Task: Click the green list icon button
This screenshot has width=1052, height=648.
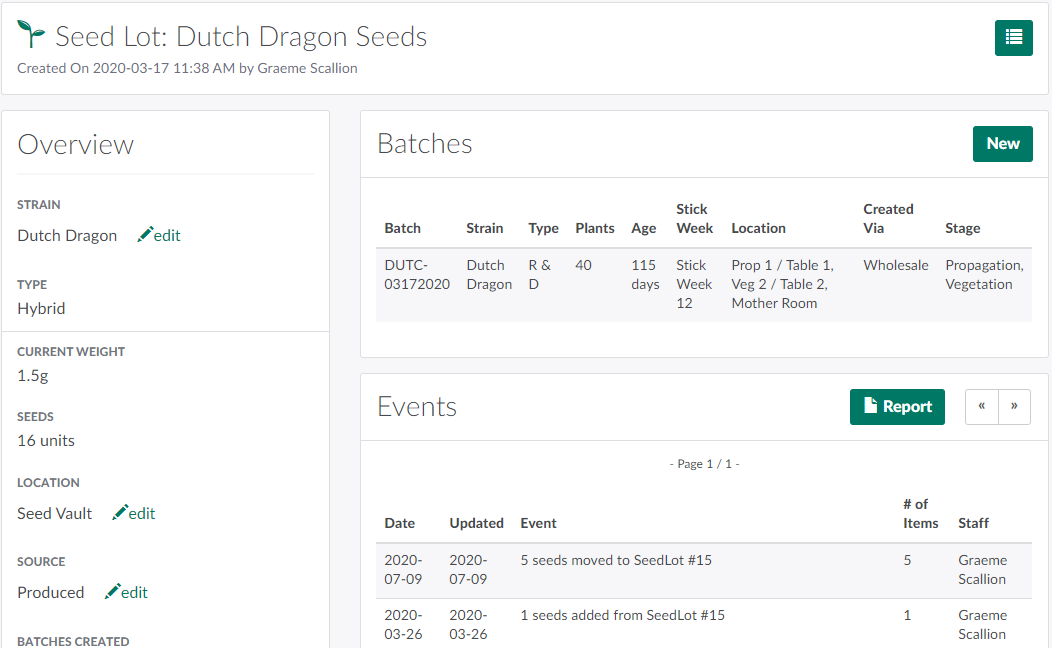Action: tap(1013, 38)
